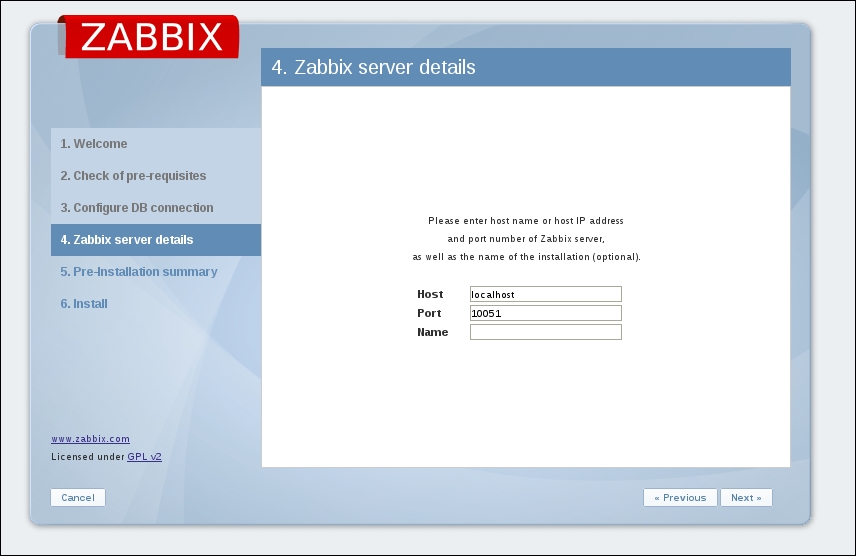Viewport: 856px width, 556px height.
Task: Go back with the Previous button
Action: [680, 498]
